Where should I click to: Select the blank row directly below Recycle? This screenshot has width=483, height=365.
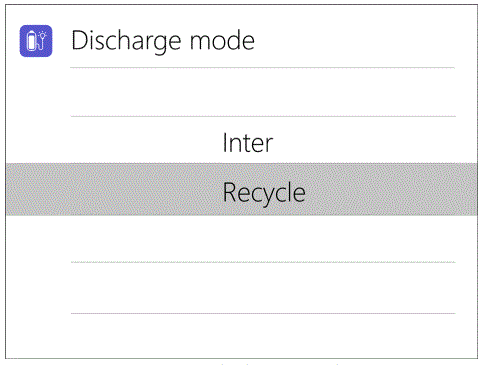(263, 239)
